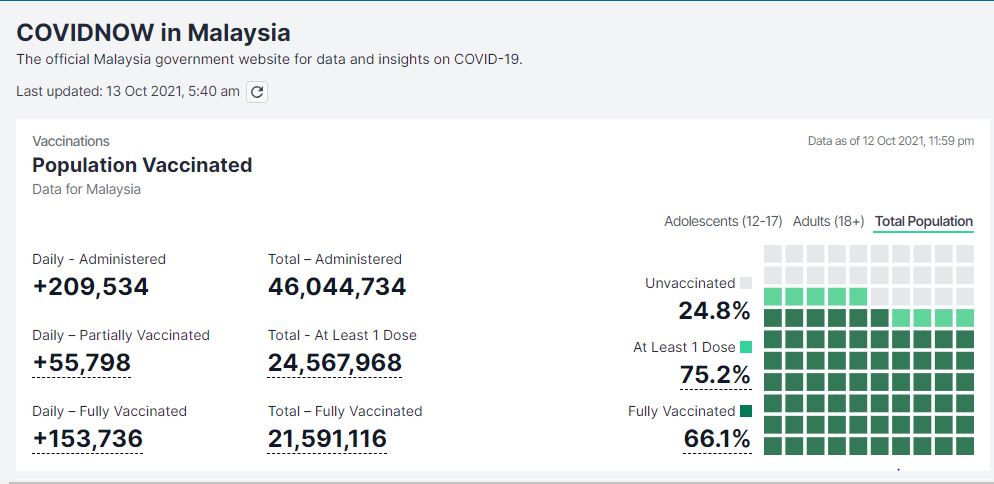Click the +55,798 partially vaccinated figure
The image size is (994, 484).
82,363
